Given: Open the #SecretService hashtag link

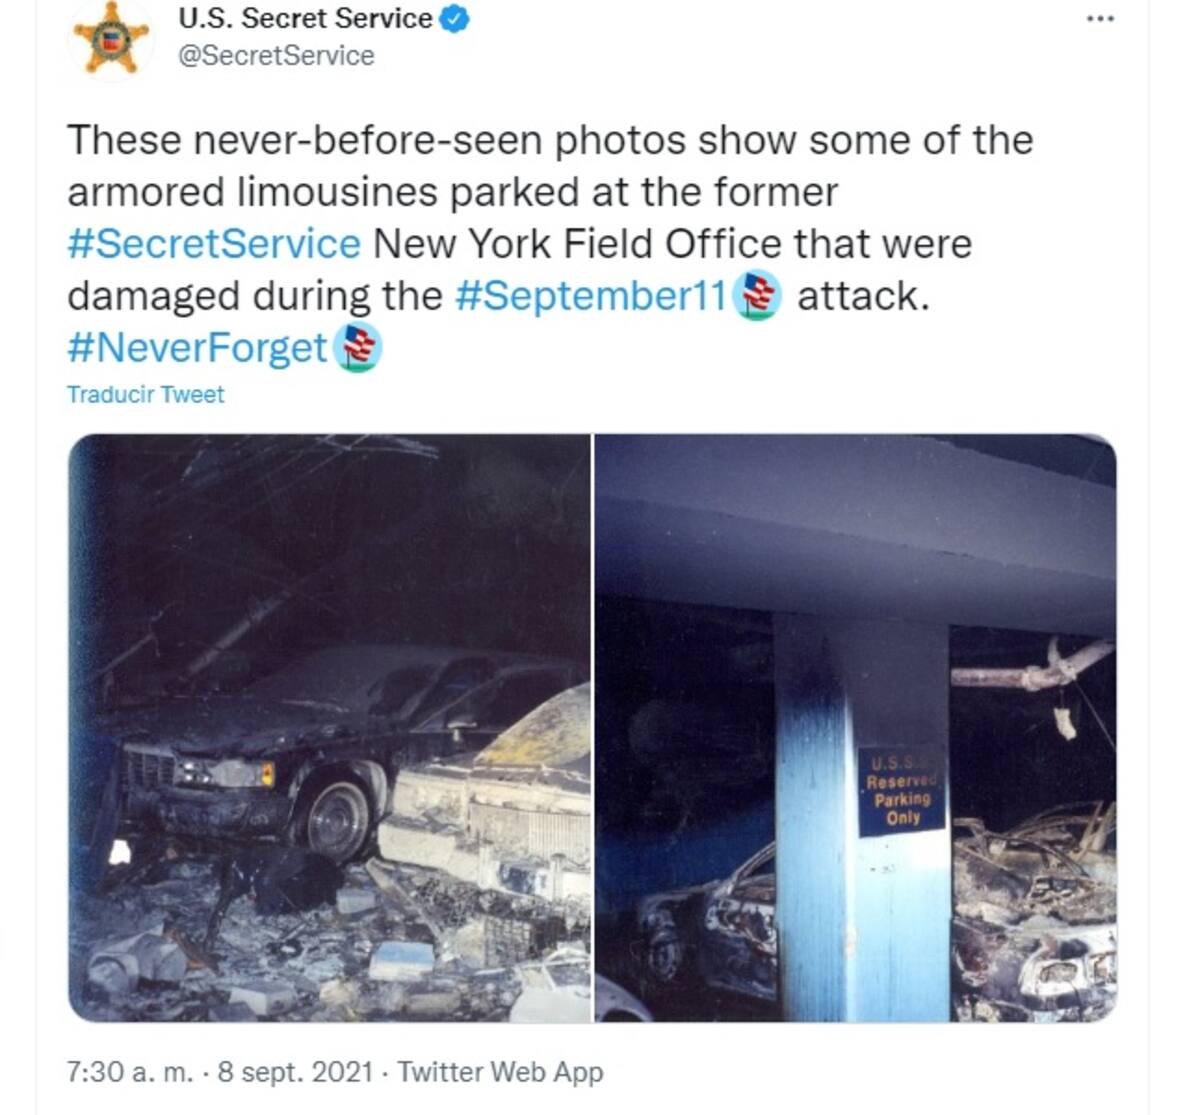Looking at the screenshot, I should [214, 243].
